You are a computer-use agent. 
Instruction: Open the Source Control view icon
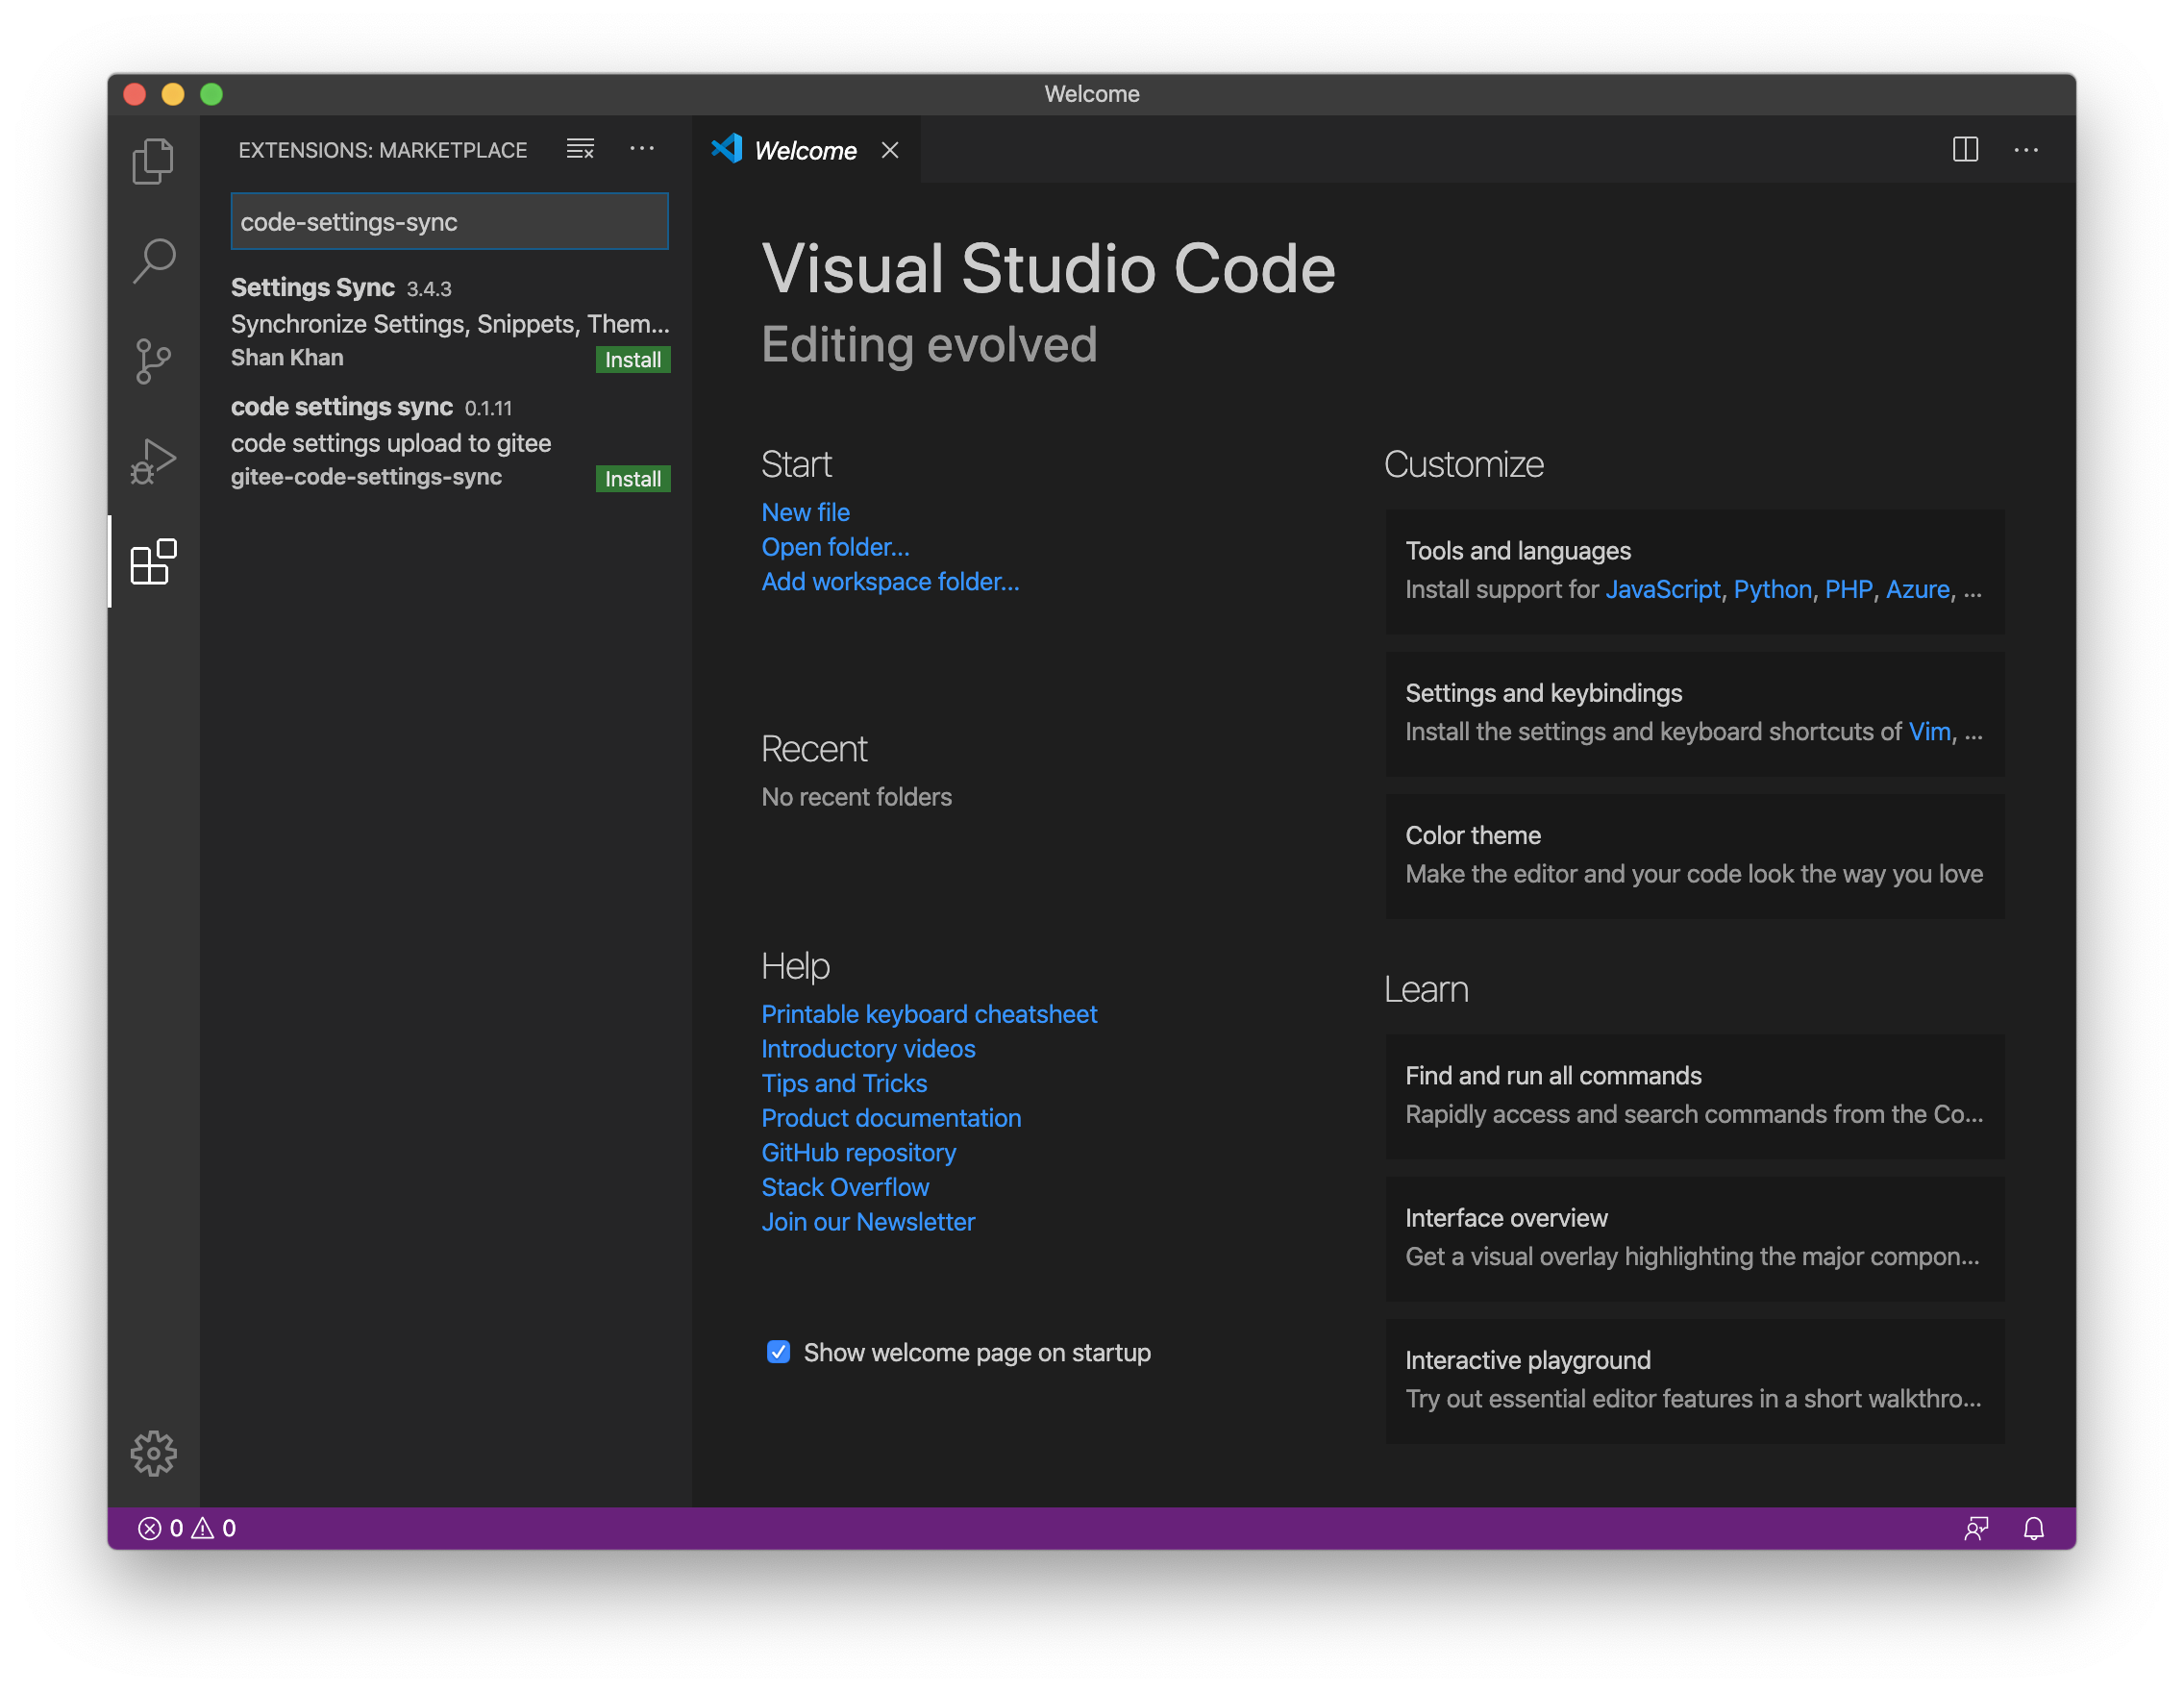(153, 361)
